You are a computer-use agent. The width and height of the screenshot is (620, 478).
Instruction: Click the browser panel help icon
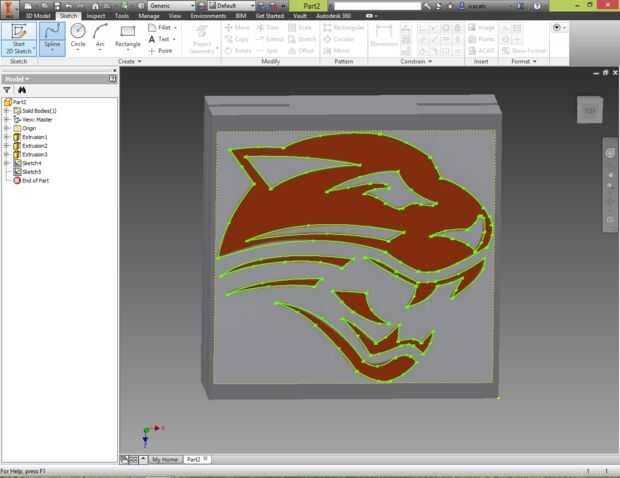(x=113, y=79)
